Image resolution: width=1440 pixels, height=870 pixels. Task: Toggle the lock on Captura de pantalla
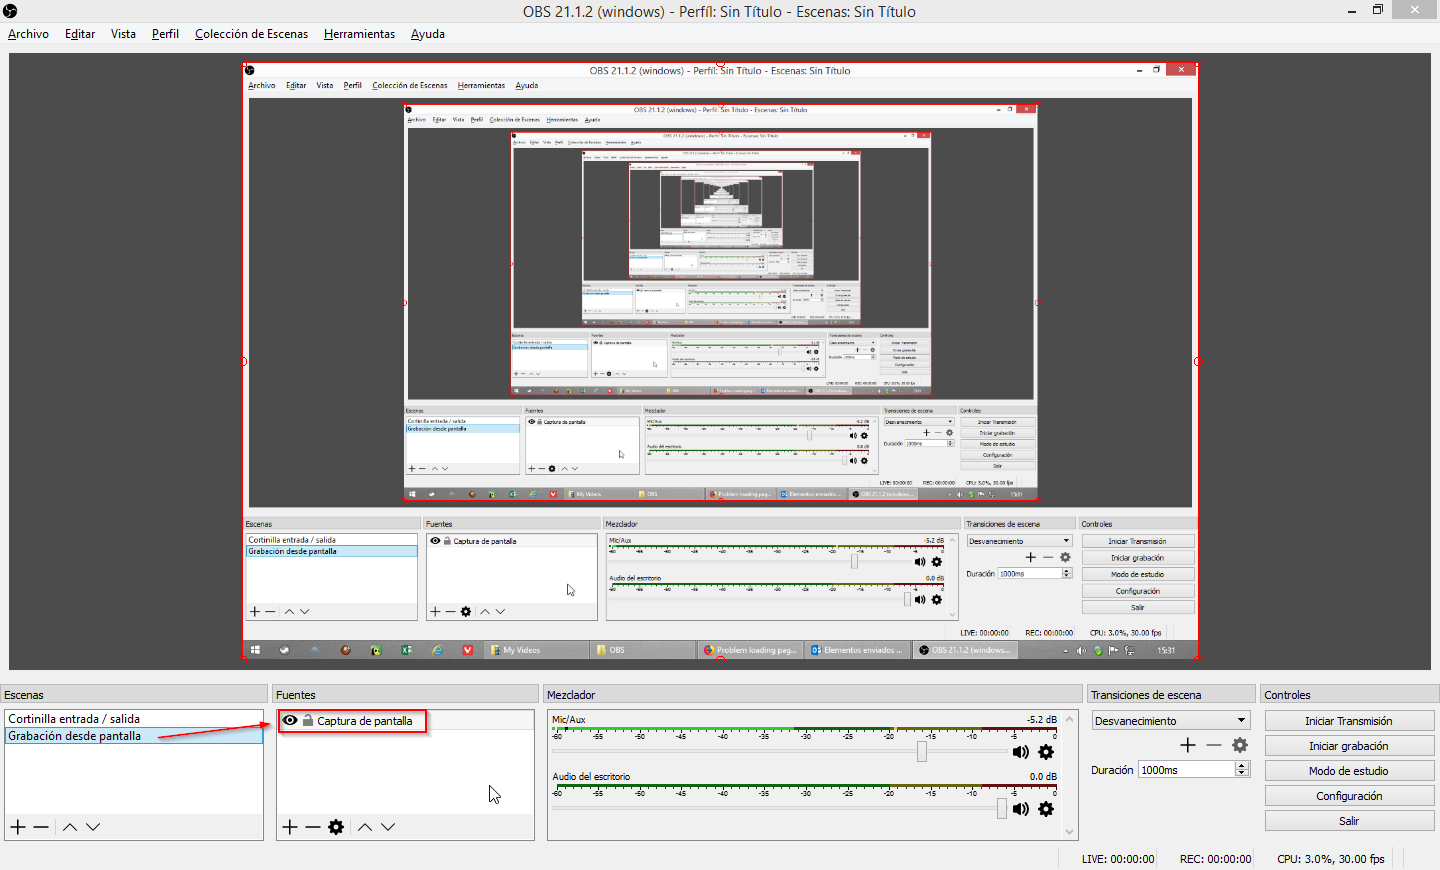click(308, 720)
